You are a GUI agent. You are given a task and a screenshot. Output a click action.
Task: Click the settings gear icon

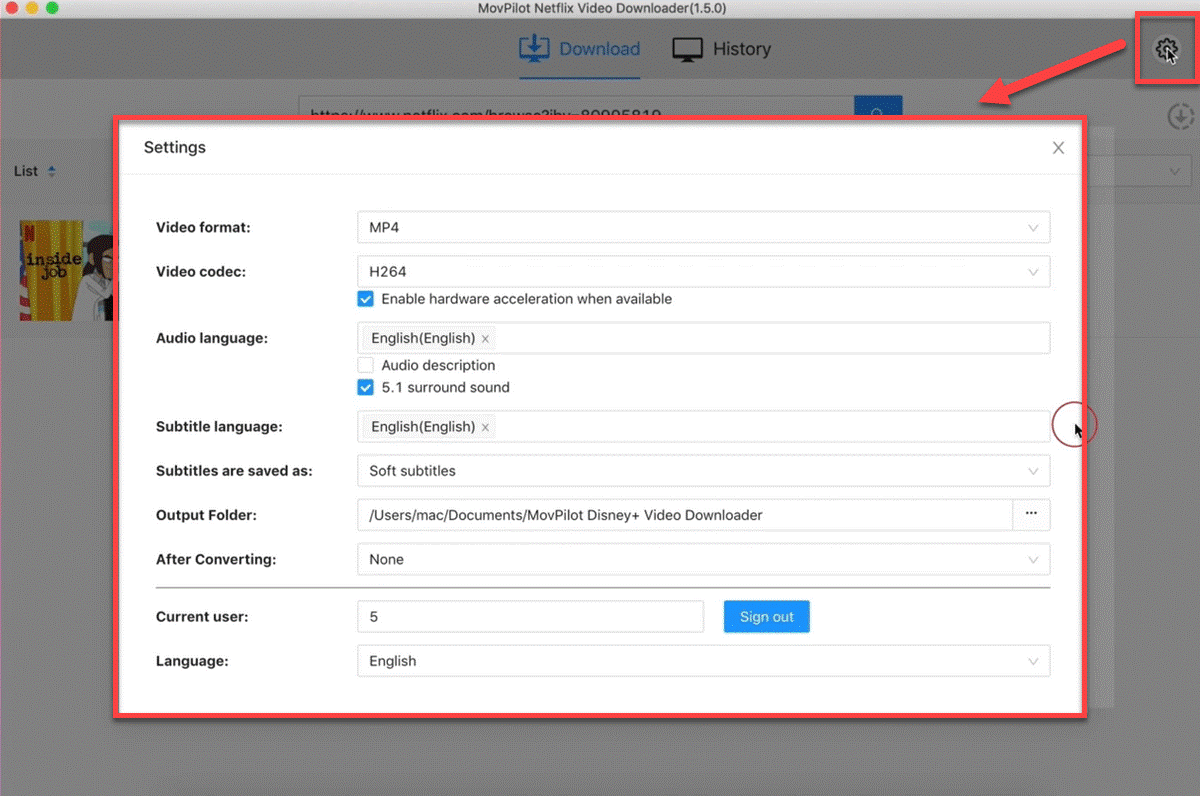click(1165, 49)
